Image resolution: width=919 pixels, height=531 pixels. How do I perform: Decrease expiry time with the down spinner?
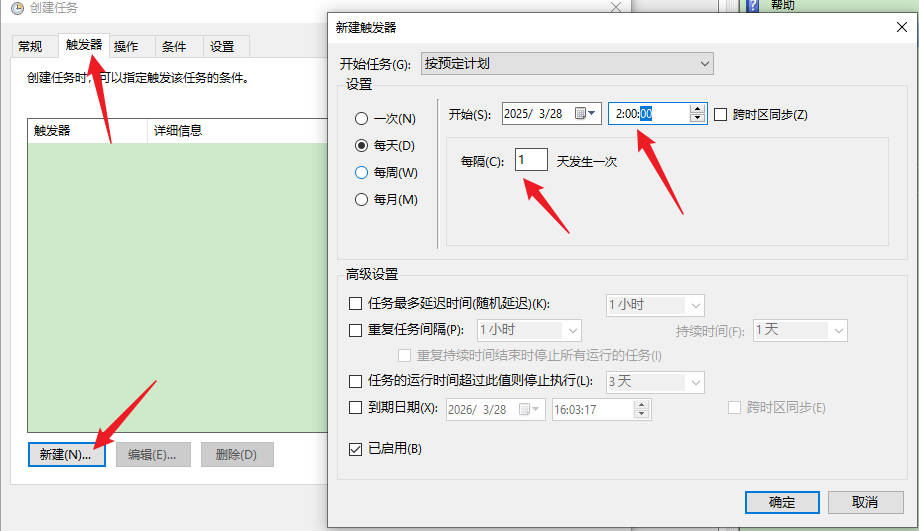click(x=641, y=413)
